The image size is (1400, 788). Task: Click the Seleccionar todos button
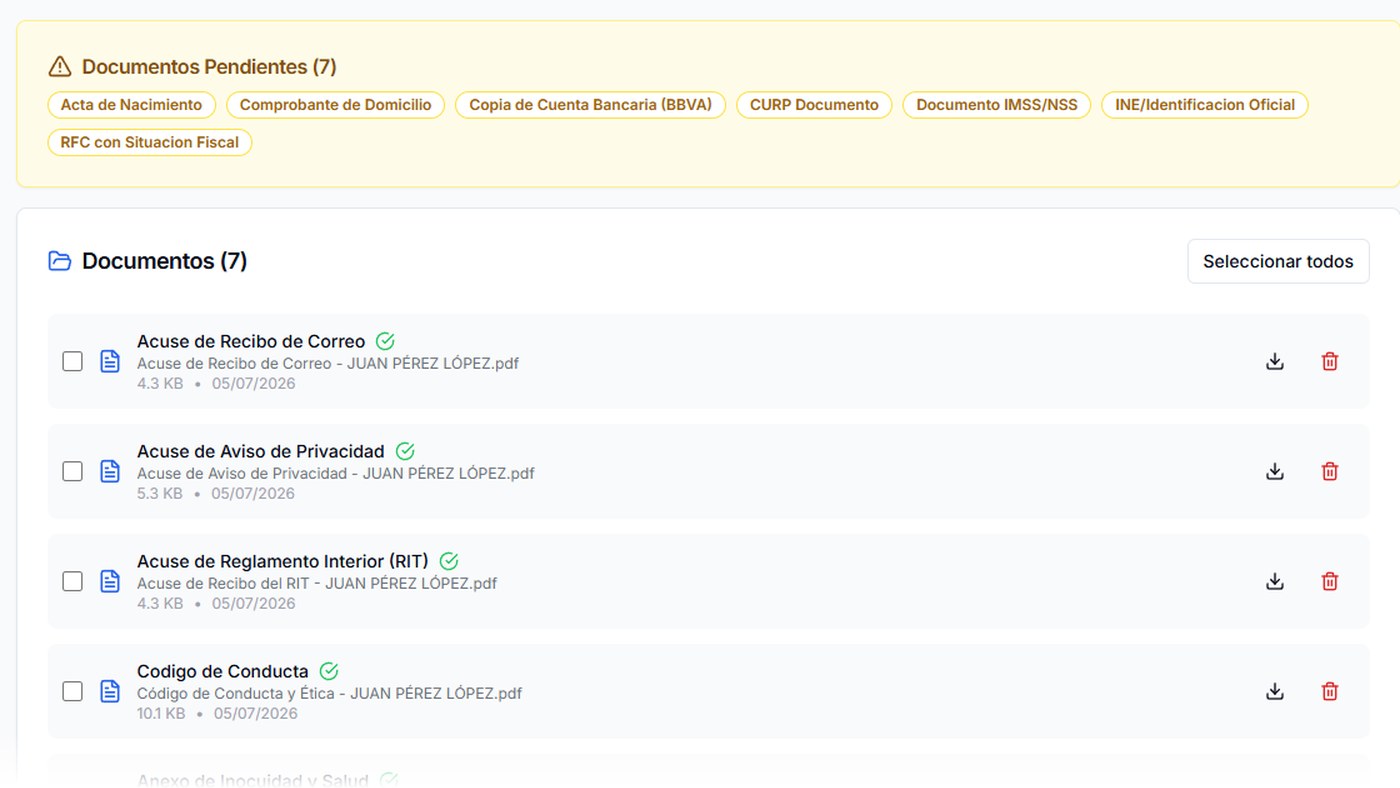pos(1278,261)
